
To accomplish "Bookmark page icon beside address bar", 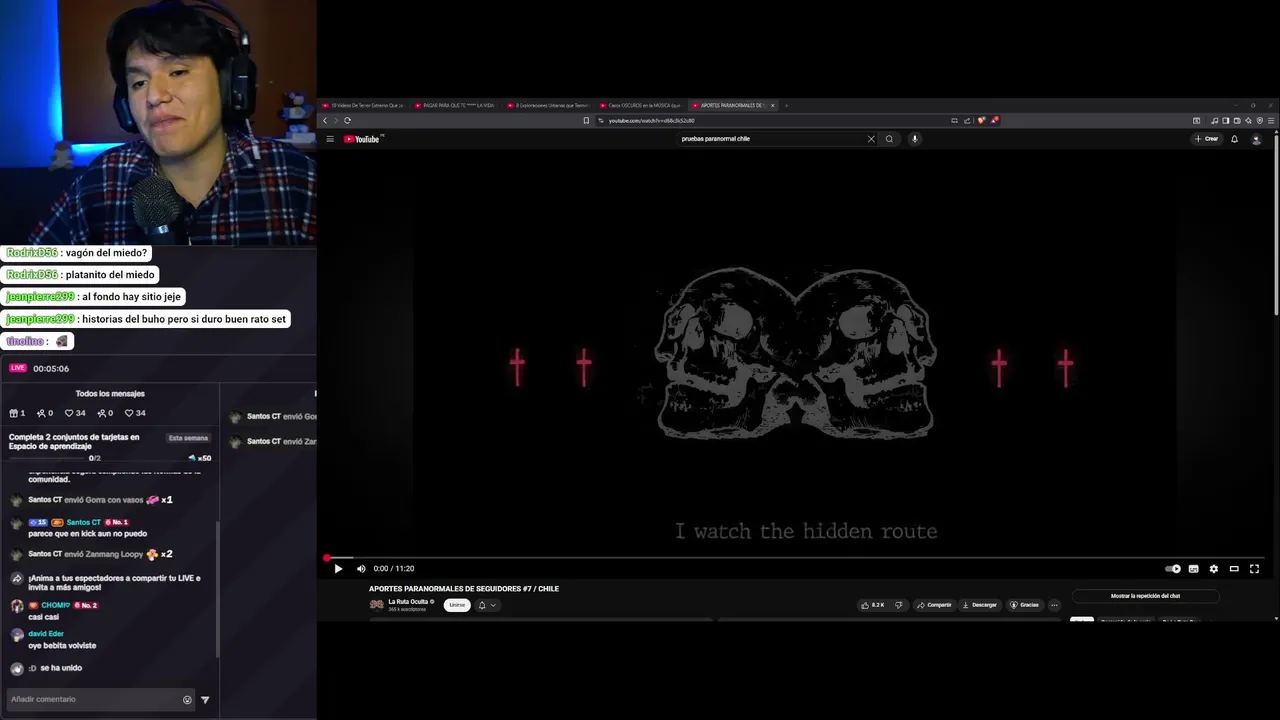I will point(586,120).
